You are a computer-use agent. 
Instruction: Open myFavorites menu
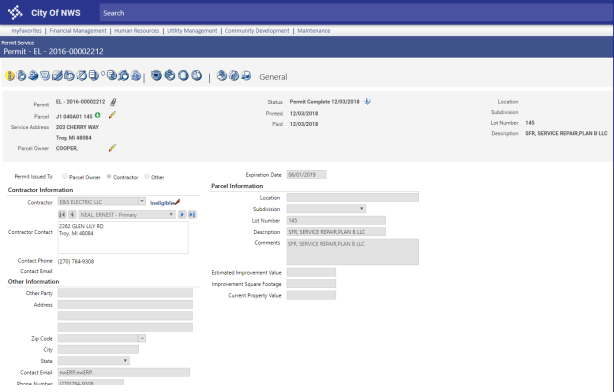coord(27,31)
